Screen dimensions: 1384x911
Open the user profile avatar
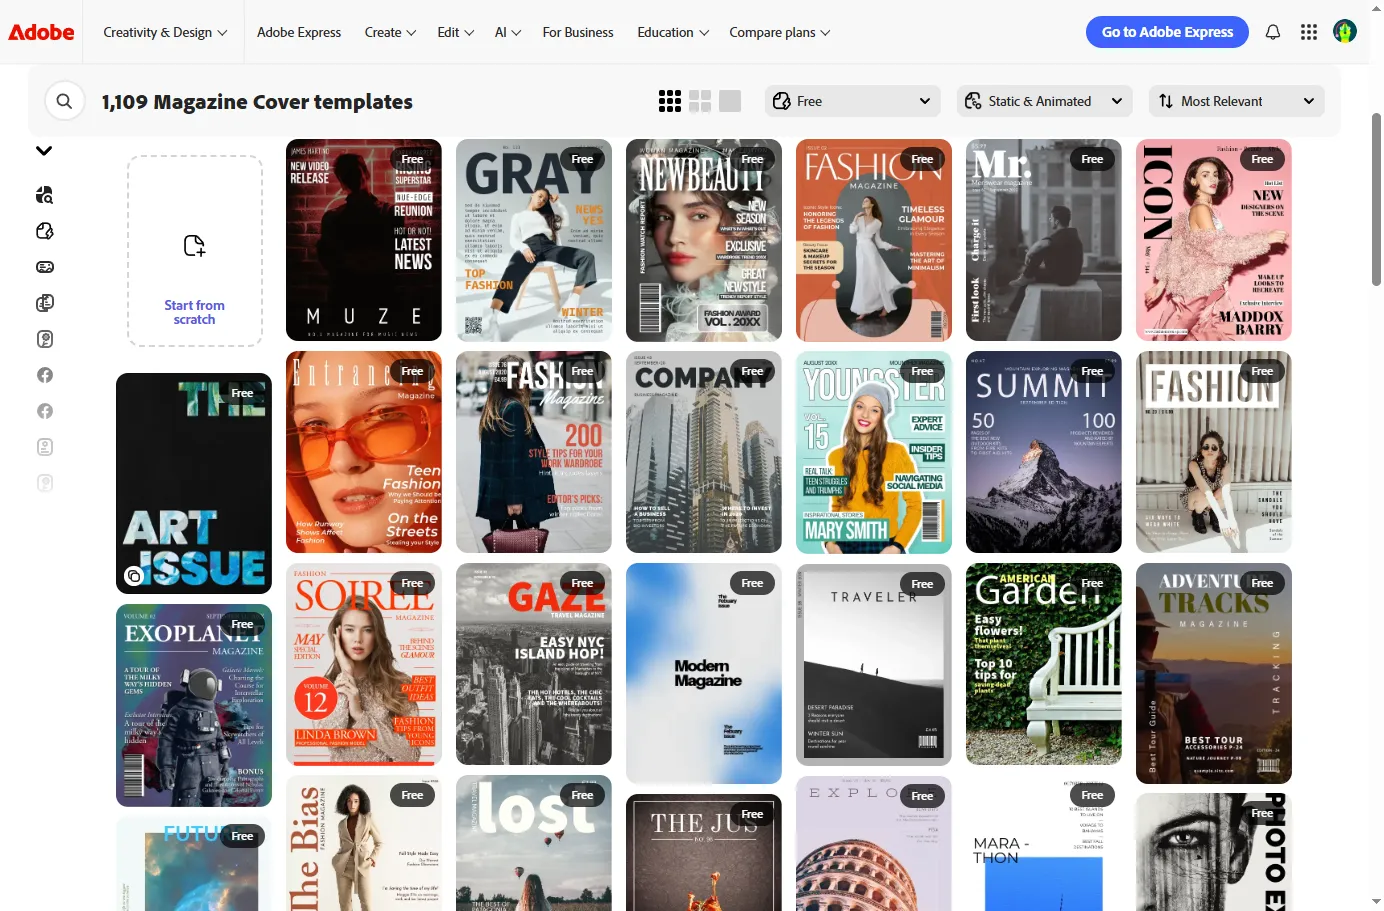[x=1345, y=32]
